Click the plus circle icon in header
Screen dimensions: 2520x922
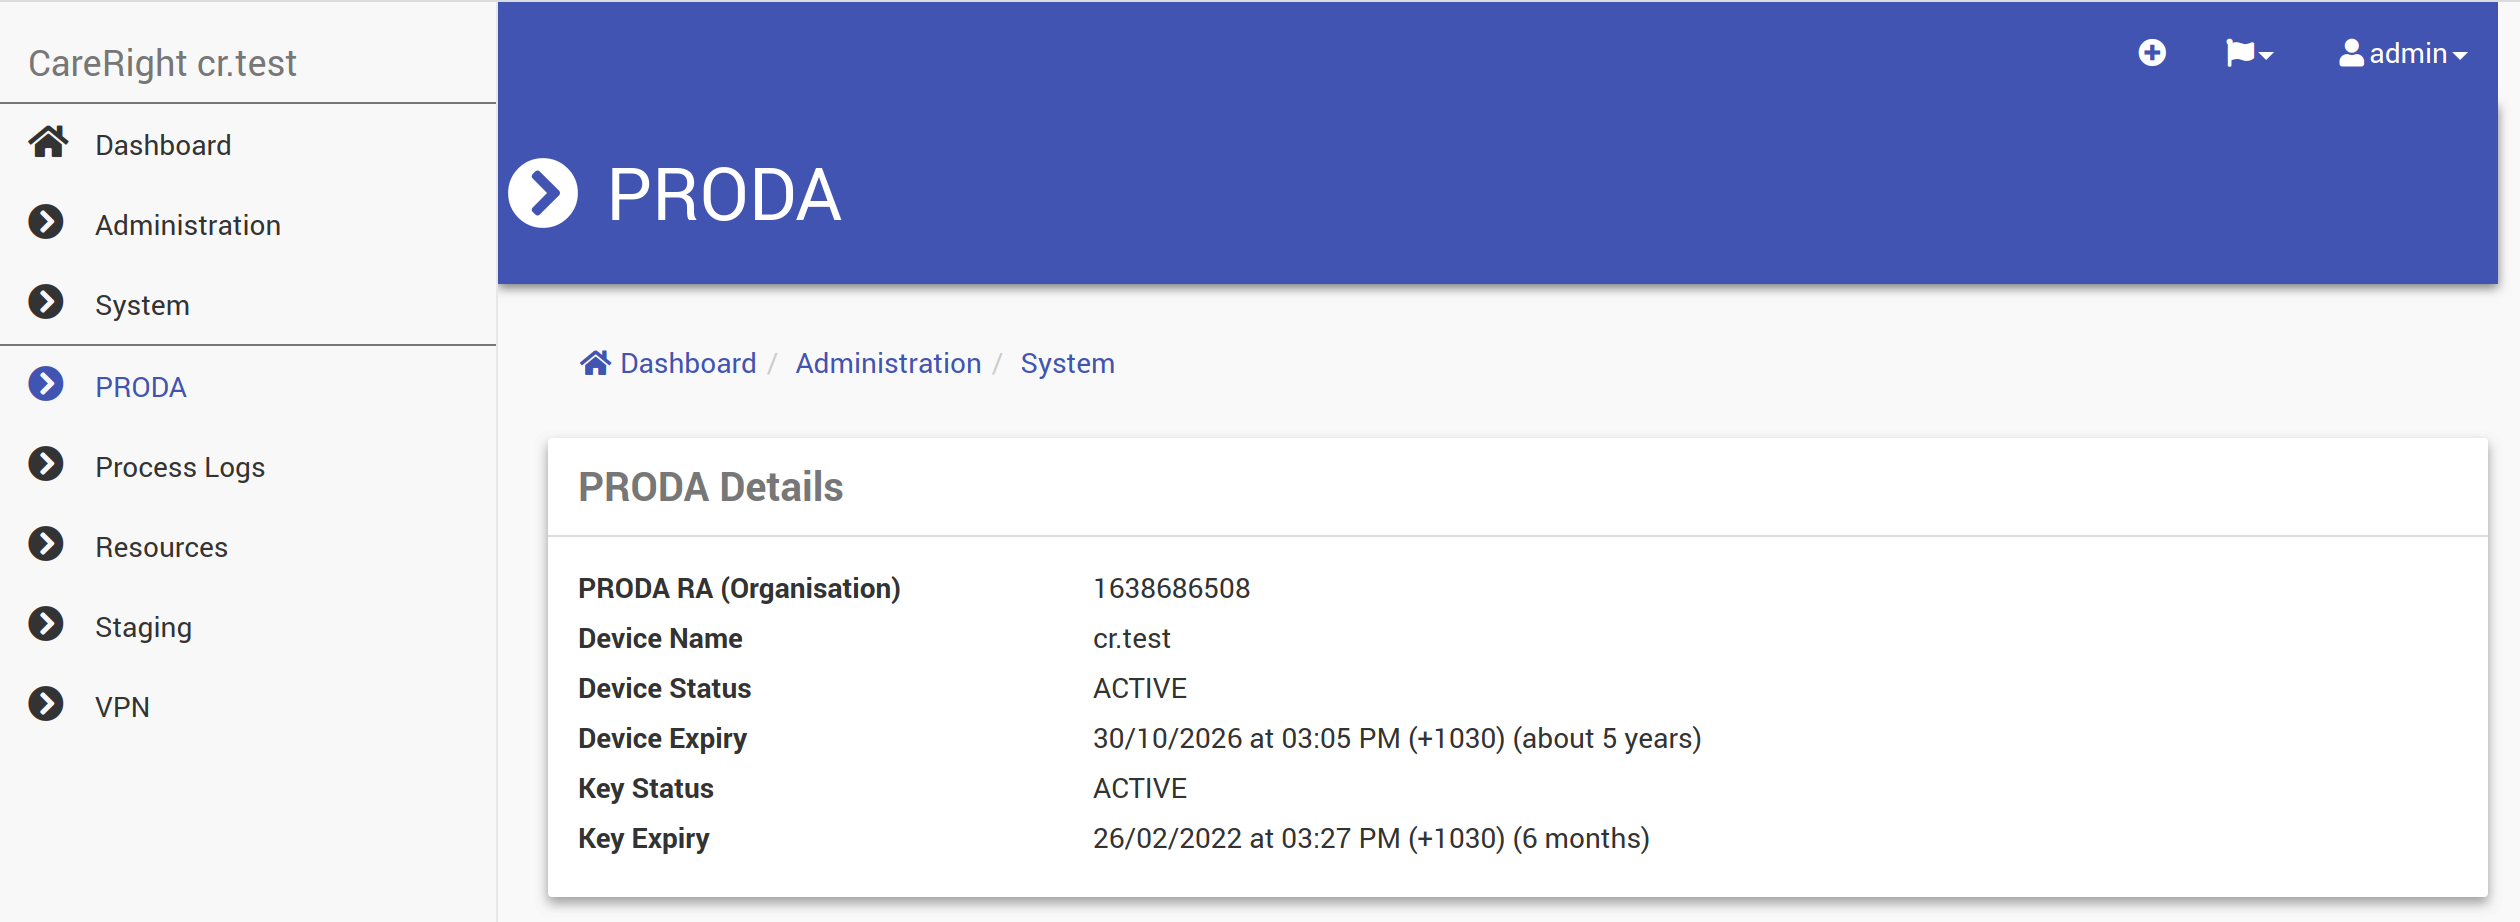2152,53
